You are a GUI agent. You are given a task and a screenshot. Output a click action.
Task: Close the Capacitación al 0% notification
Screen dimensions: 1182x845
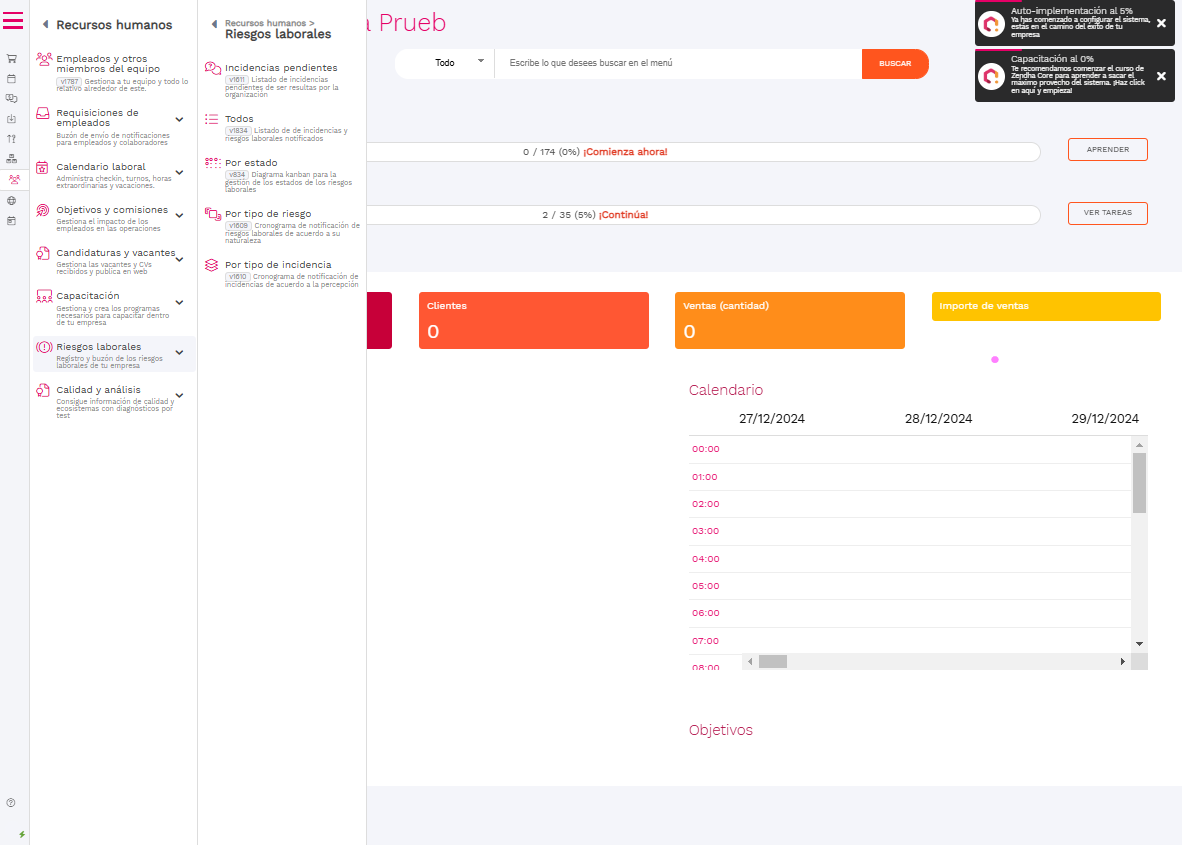1161,76
